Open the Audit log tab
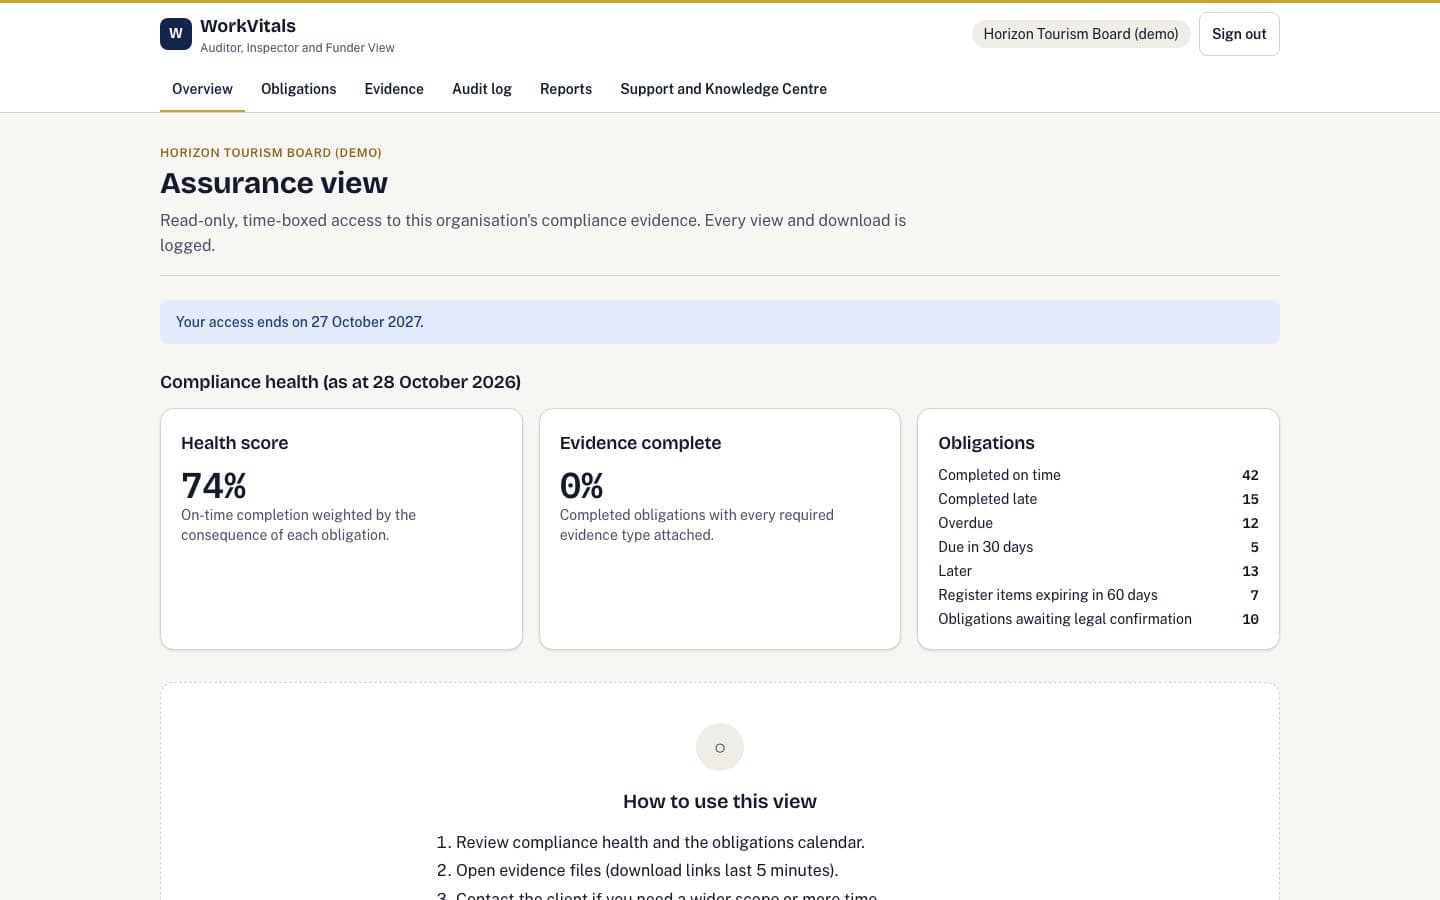Viewport: 1440px width, 900px height. click(482, 89)
